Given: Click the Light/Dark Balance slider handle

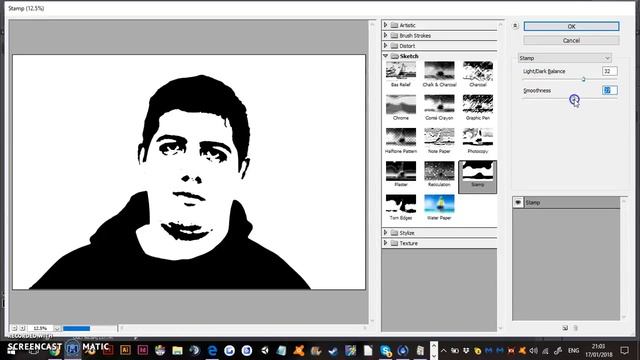Looking at the screenshot, I should 584,79.
